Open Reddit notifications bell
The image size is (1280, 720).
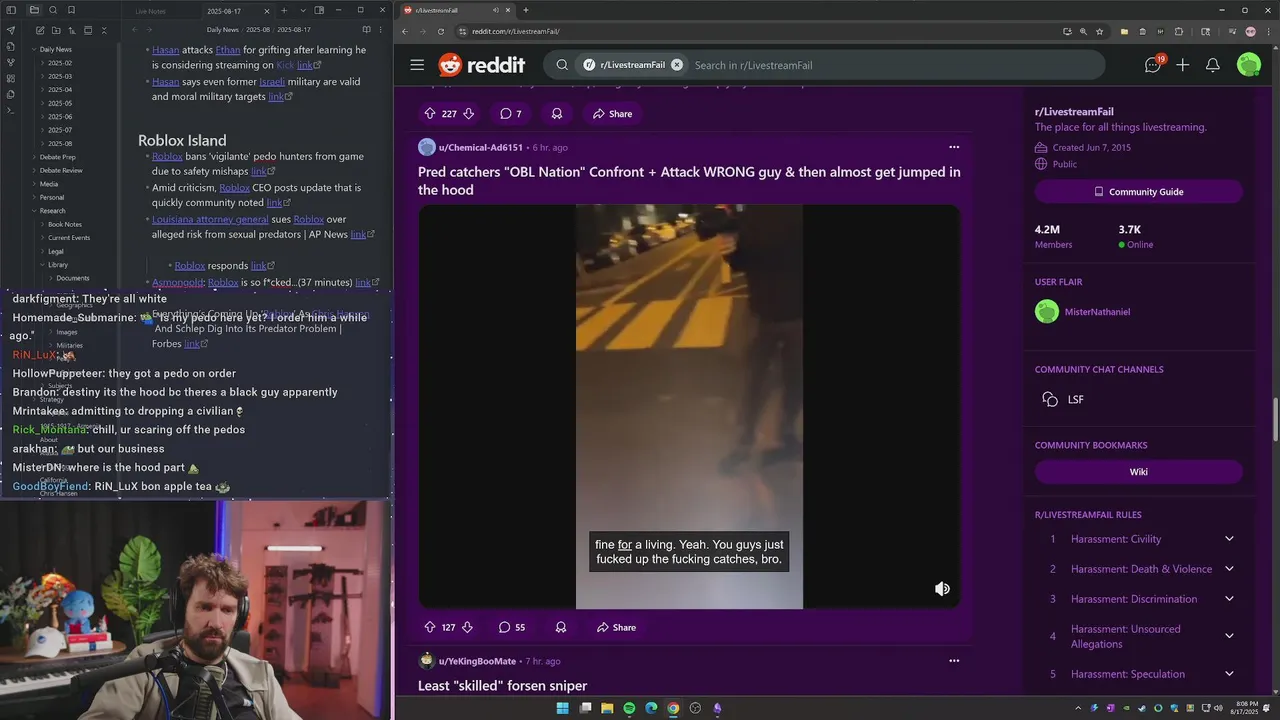(x=1213, y=65)
